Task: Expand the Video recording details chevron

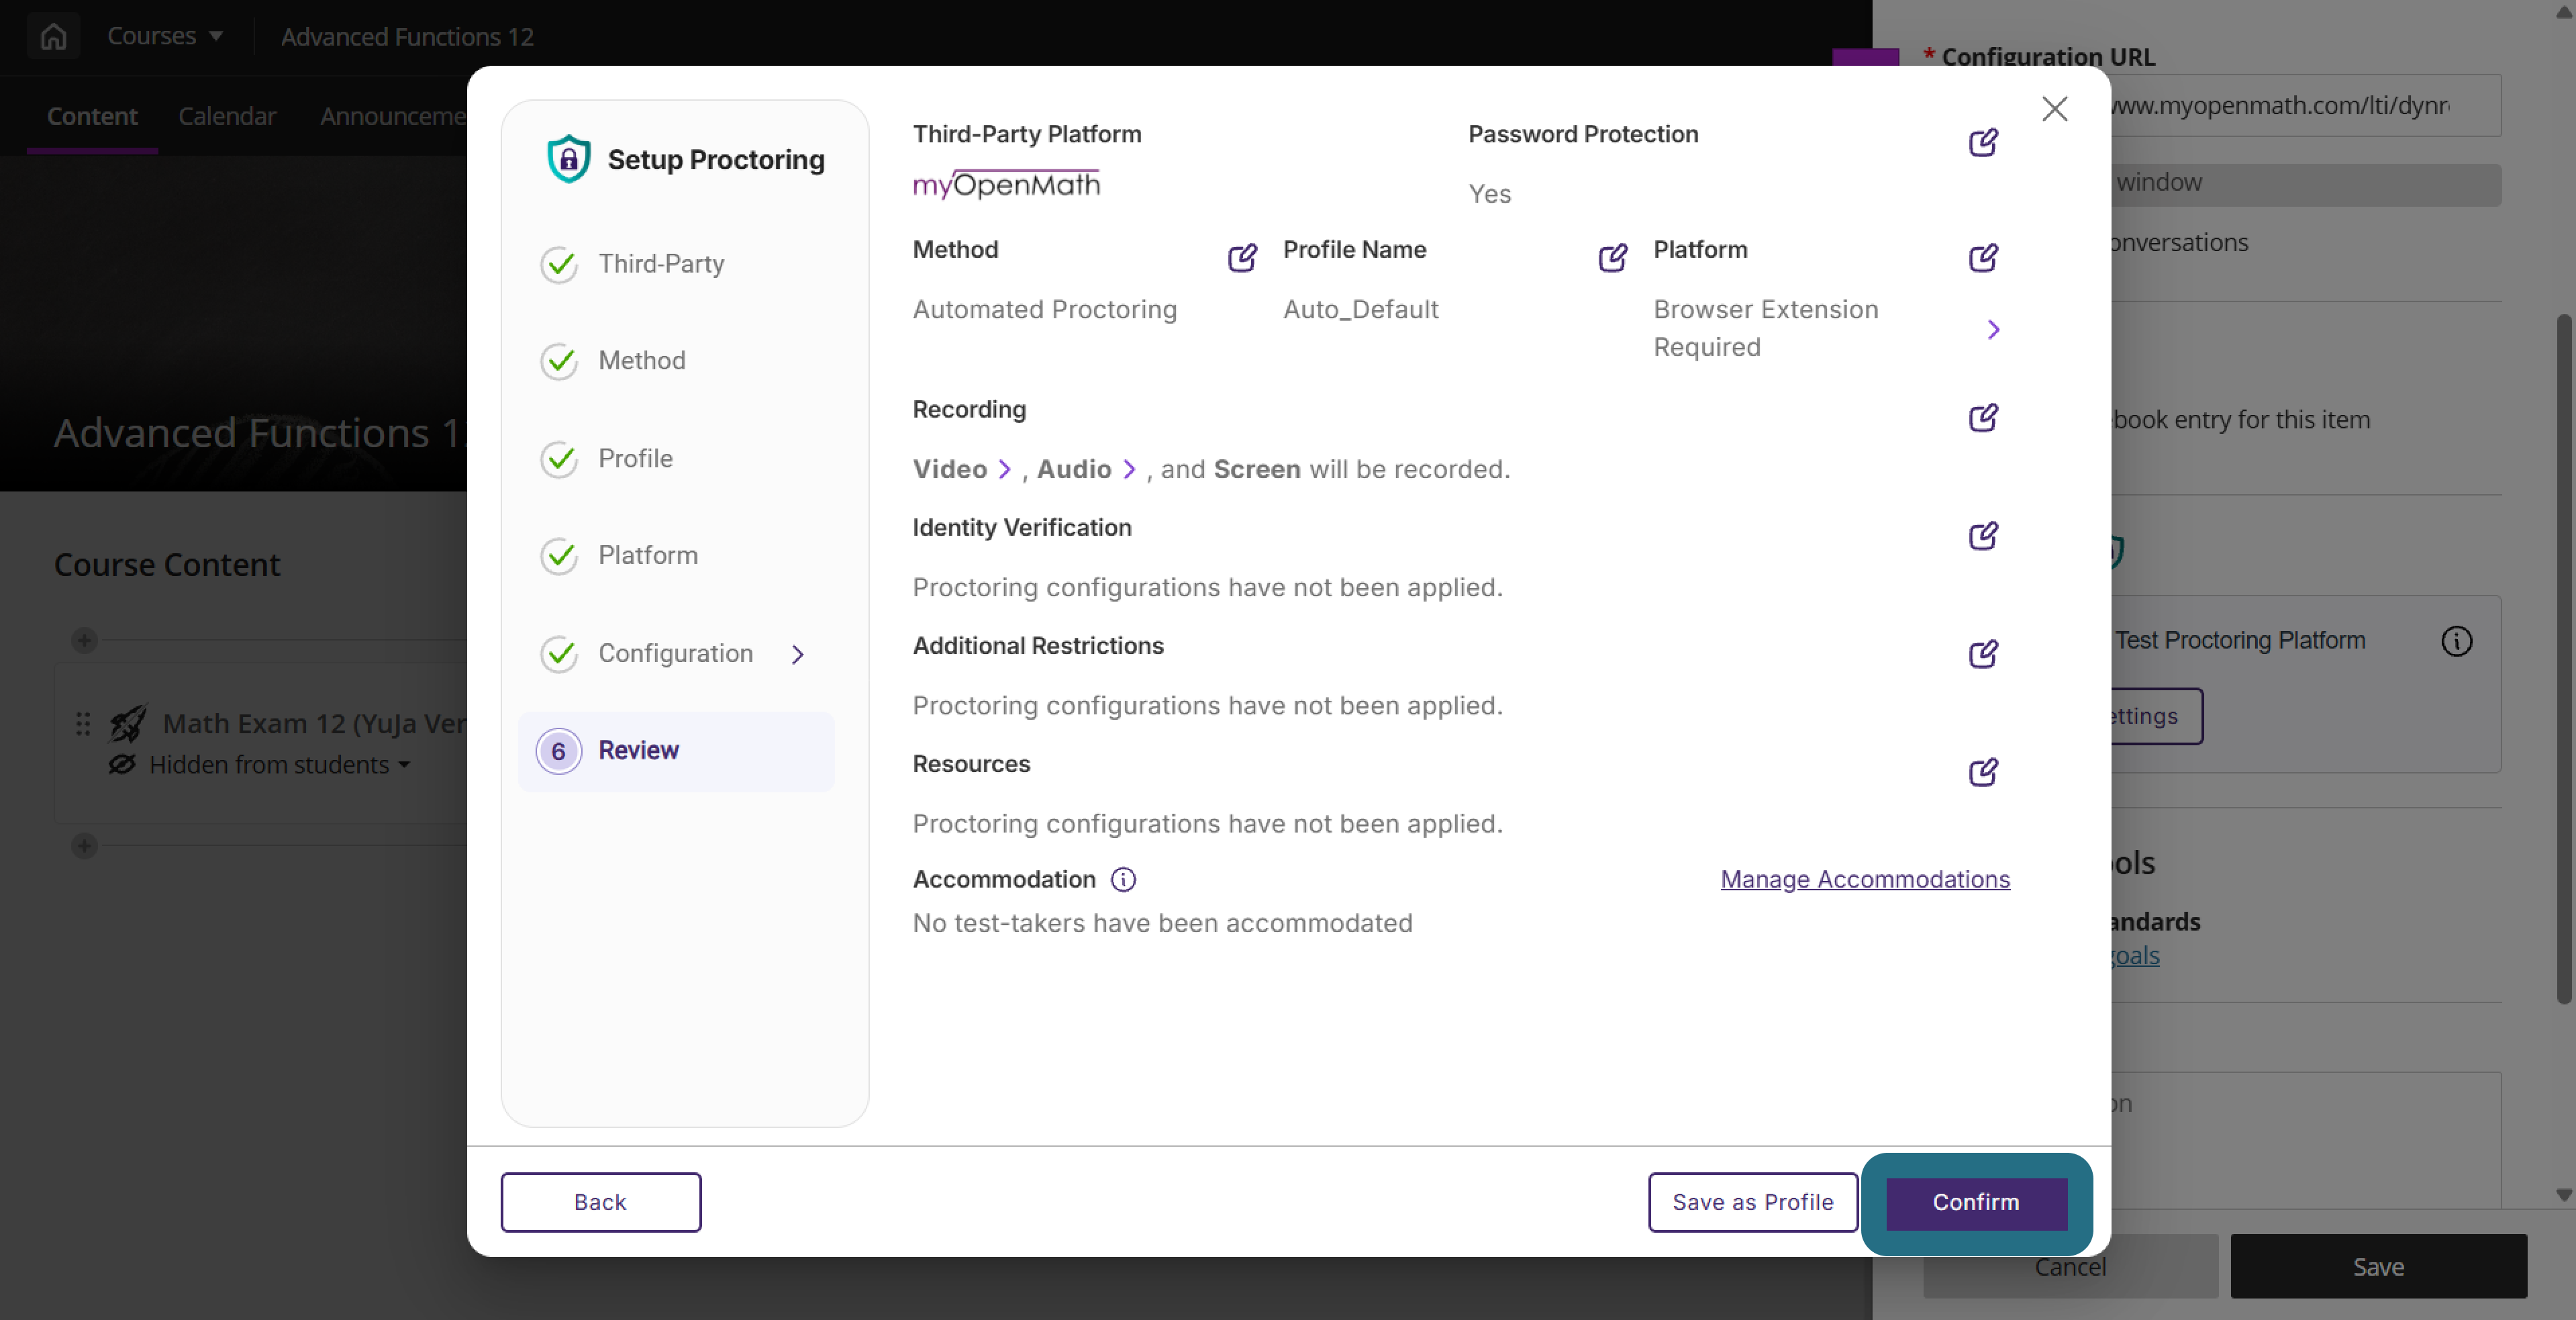Action: (x=1005, y=469)
